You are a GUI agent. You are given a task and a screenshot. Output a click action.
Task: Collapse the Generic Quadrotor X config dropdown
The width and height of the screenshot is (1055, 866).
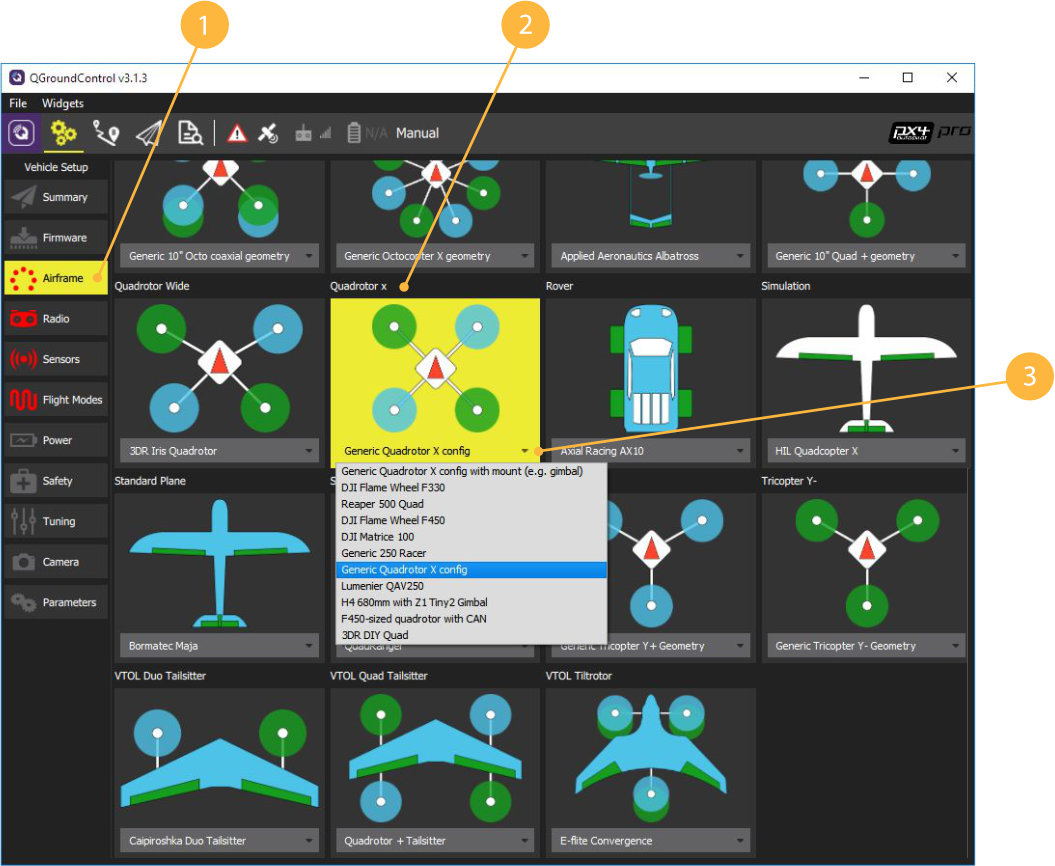(435, 451)
